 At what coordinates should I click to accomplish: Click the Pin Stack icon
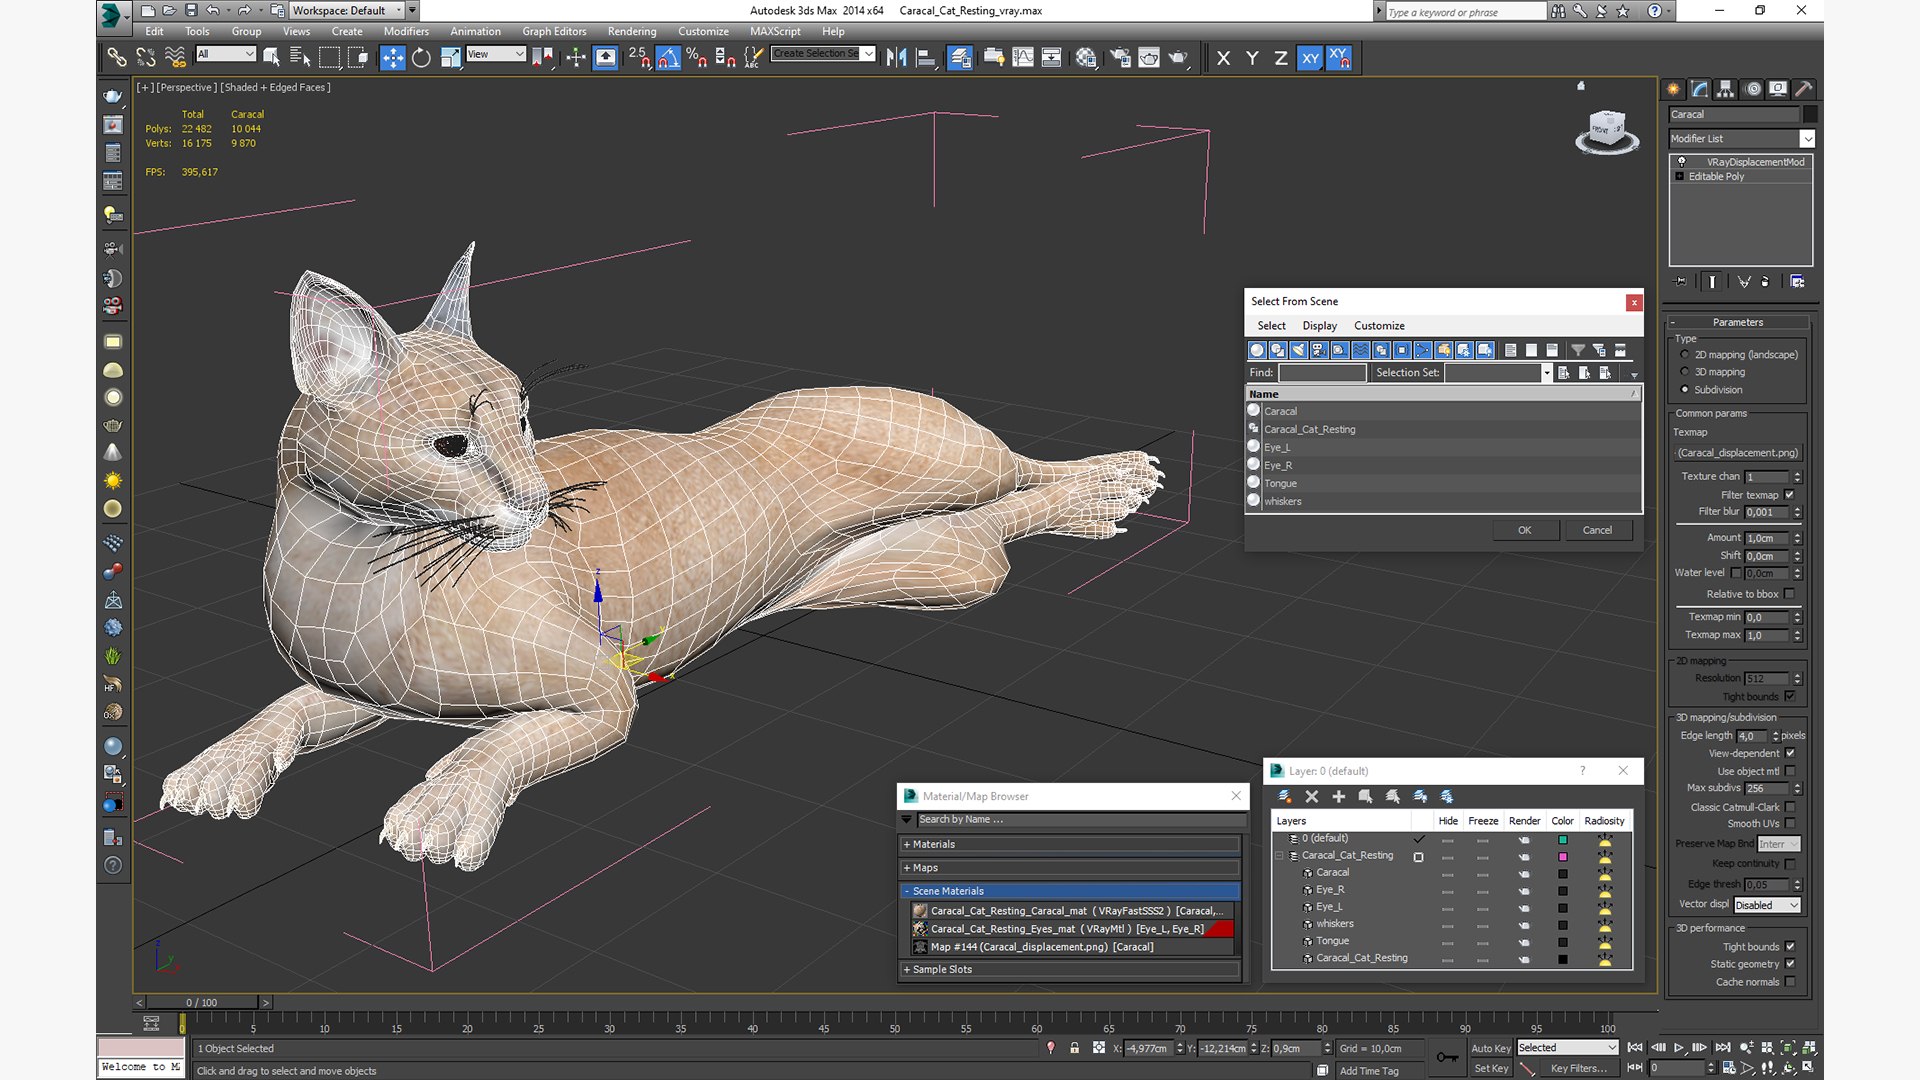[1680, 282]
